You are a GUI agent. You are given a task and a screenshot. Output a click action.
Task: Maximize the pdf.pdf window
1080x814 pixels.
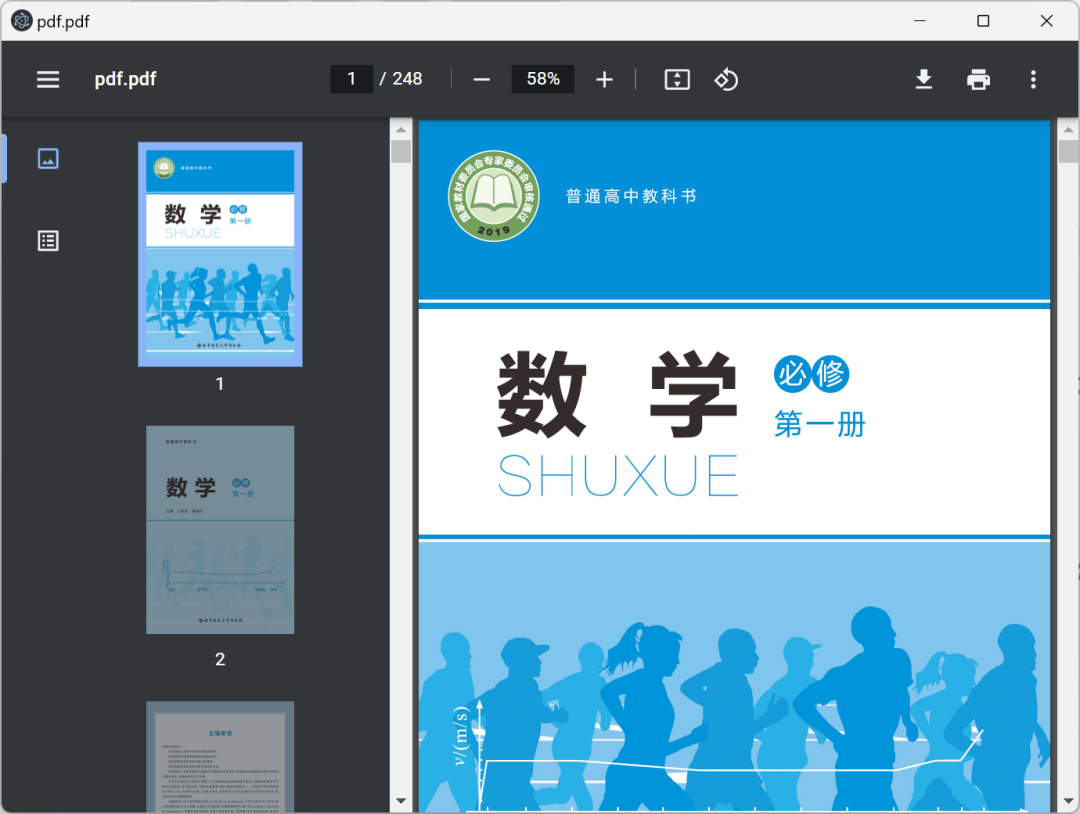click(x=983, y=21)
